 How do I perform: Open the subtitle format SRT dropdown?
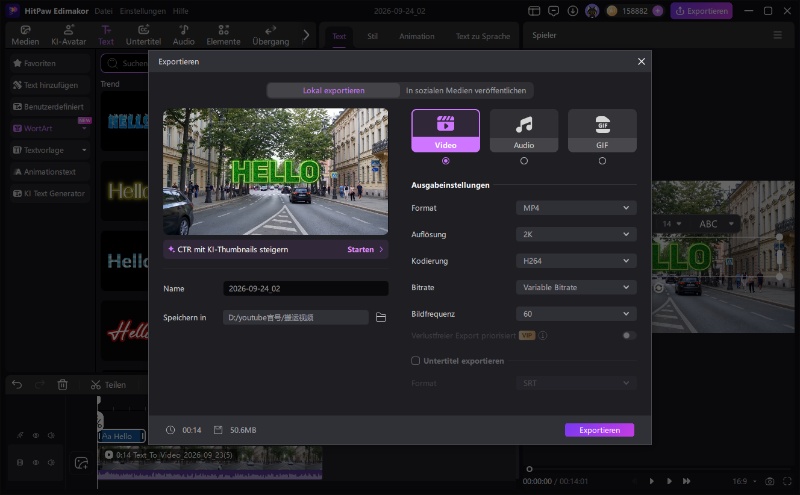coord(576,383)
